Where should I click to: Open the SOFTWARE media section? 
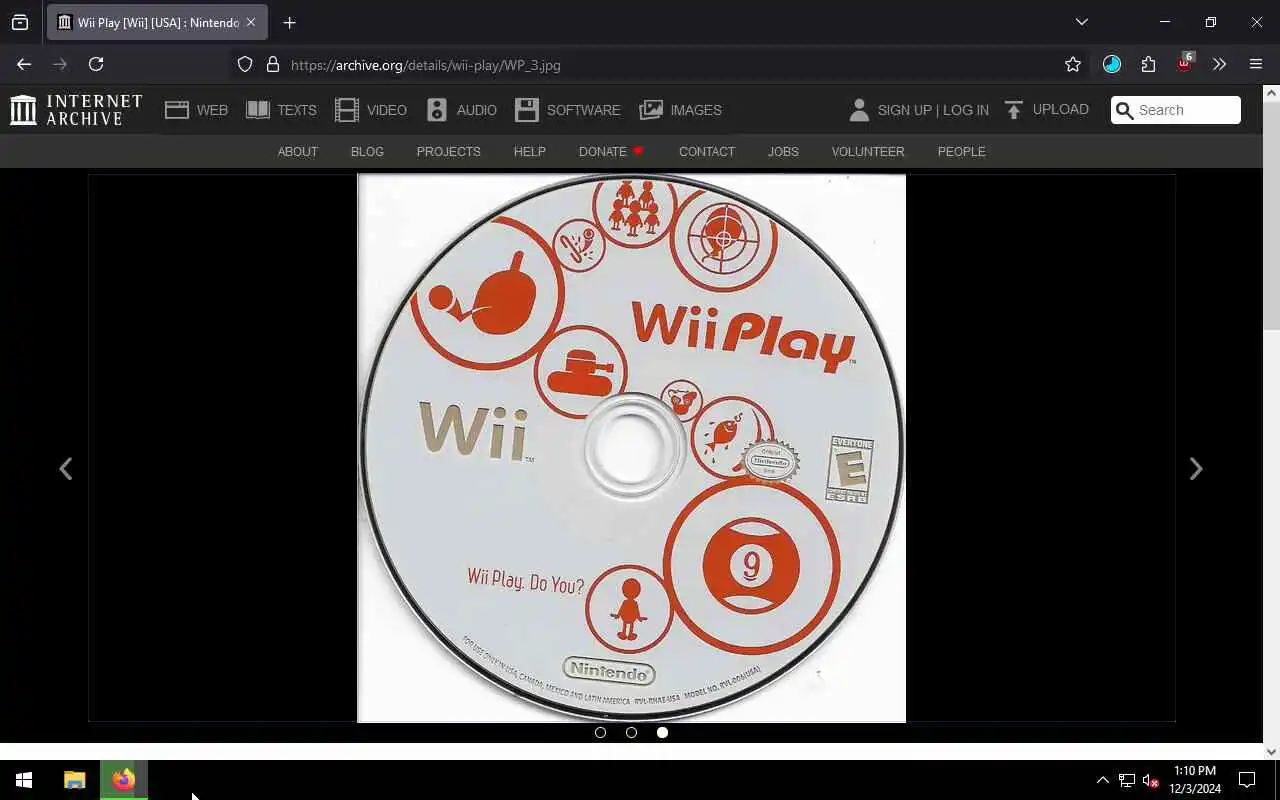click(568, 110)
